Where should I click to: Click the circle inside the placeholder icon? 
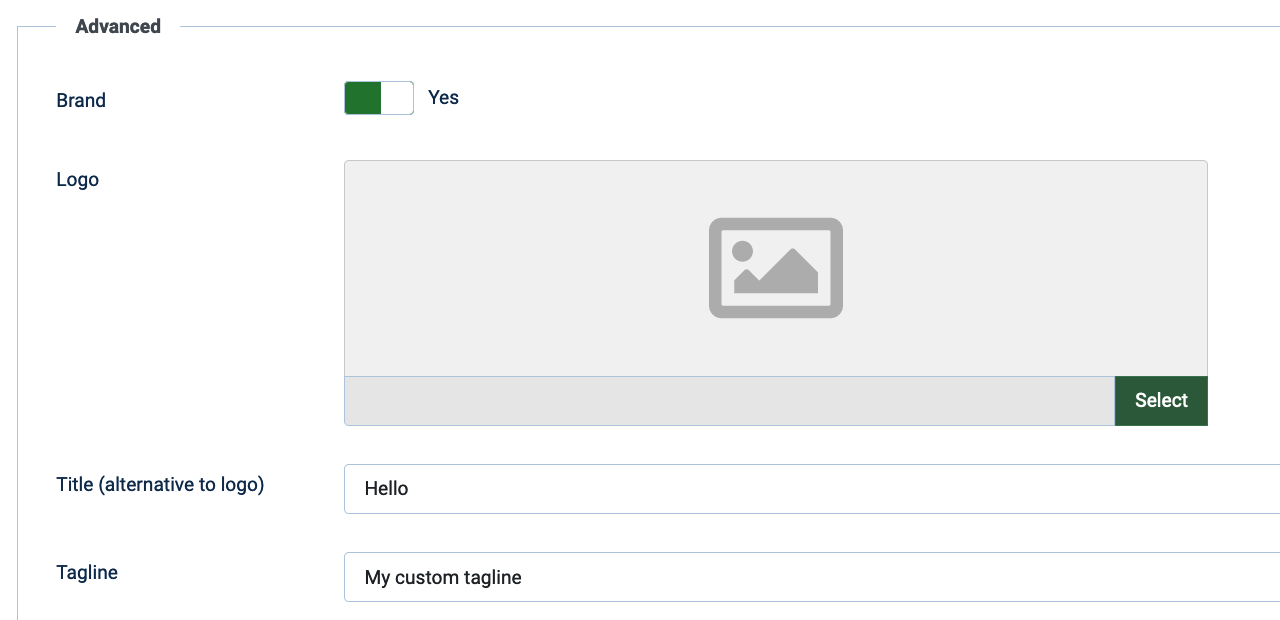coord(742,251)
